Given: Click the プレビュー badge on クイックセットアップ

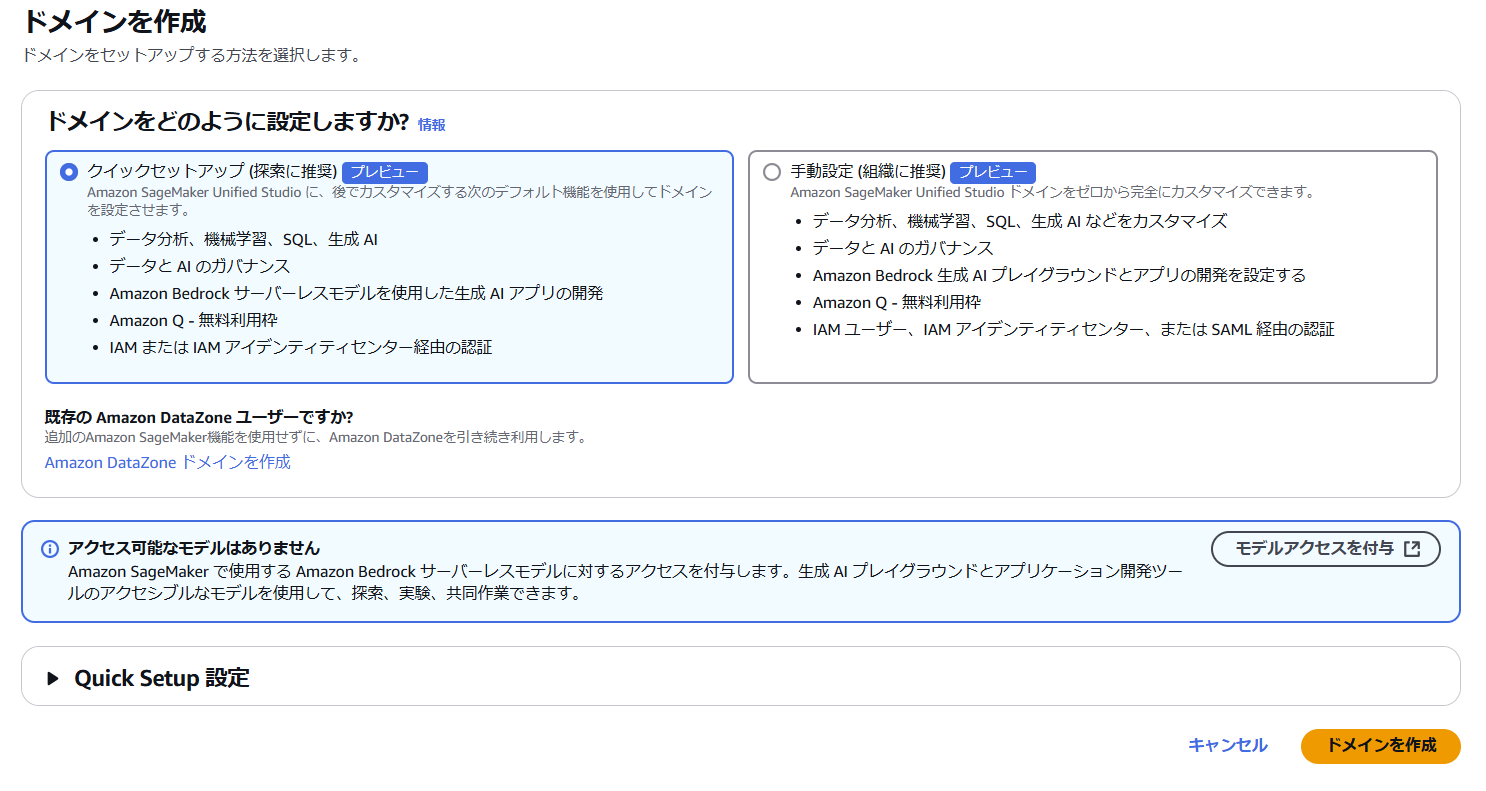Looking at the screenshot, I should pyautogui.click(x=385, y=172).
